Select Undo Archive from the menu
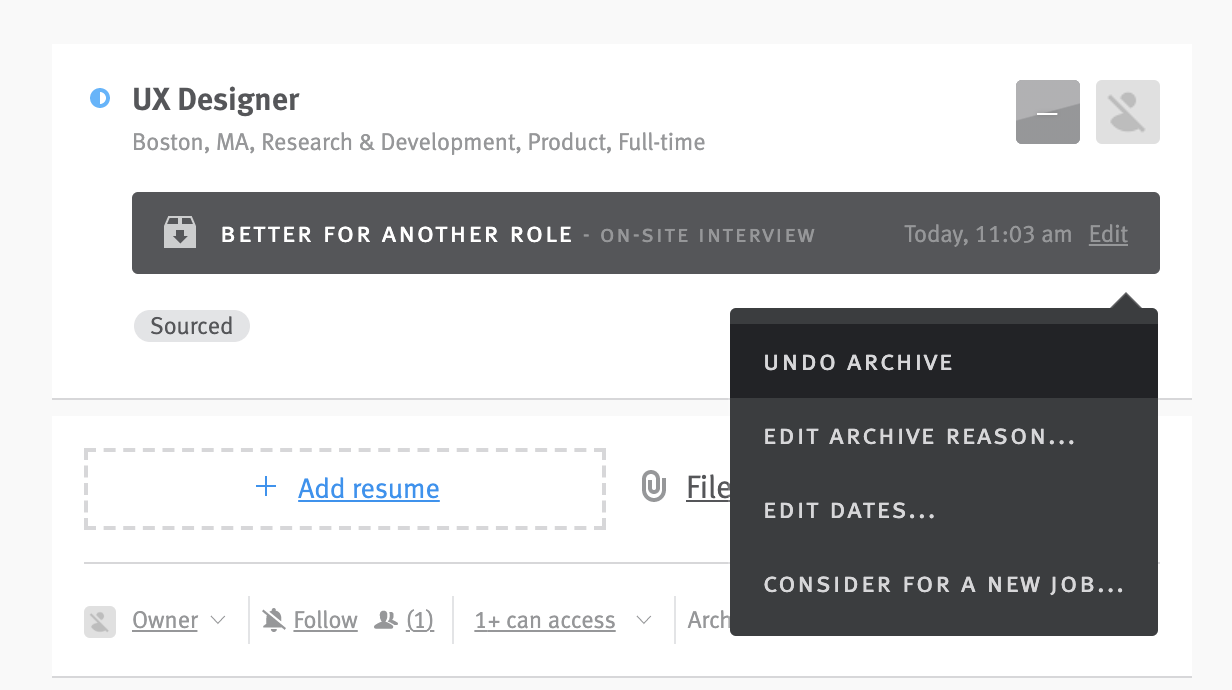Image resolution: width=1232 pixels, height=690 pixels. tap(858, 361)
